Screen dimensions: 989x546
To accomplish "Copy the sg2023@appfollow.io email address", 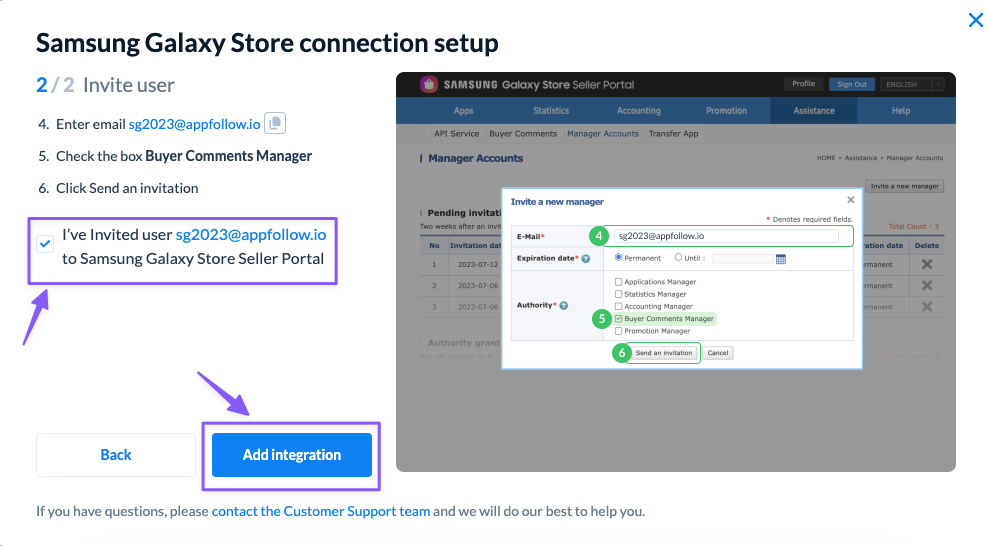I will point(275,123).
